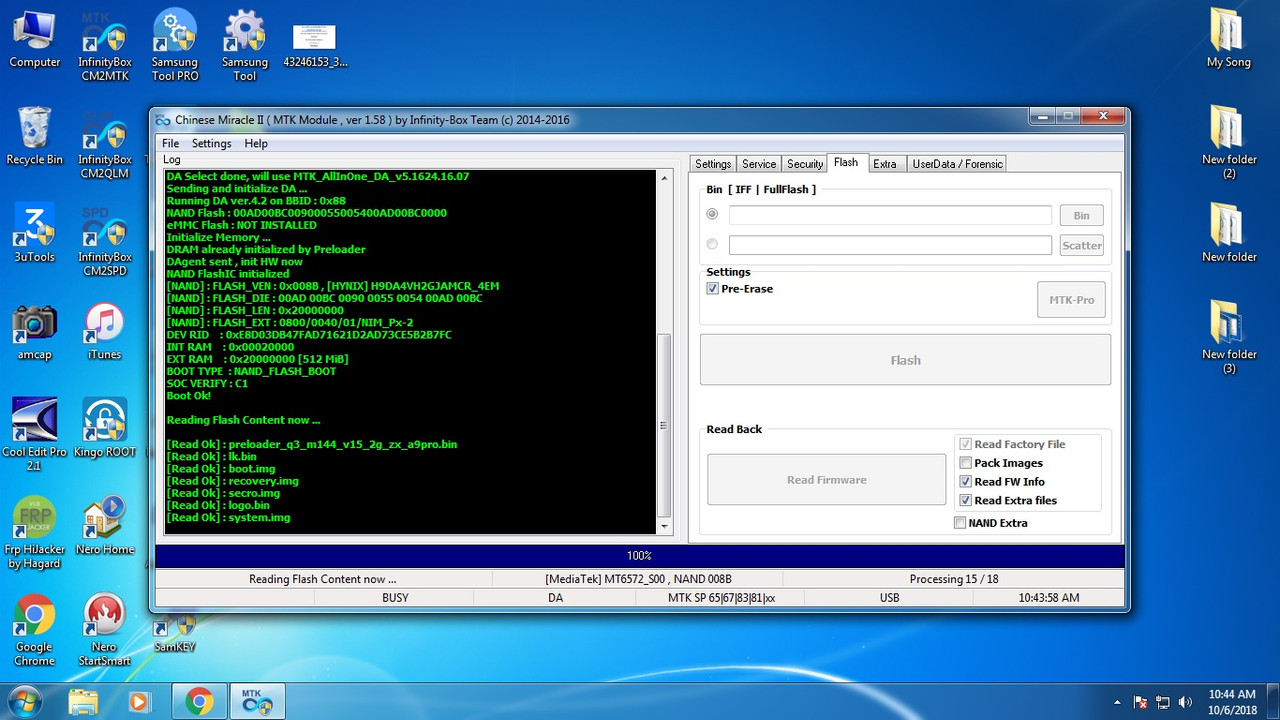
Task: Click the Bin file path field
Action: pyautogui.click(x=890, y=215)
